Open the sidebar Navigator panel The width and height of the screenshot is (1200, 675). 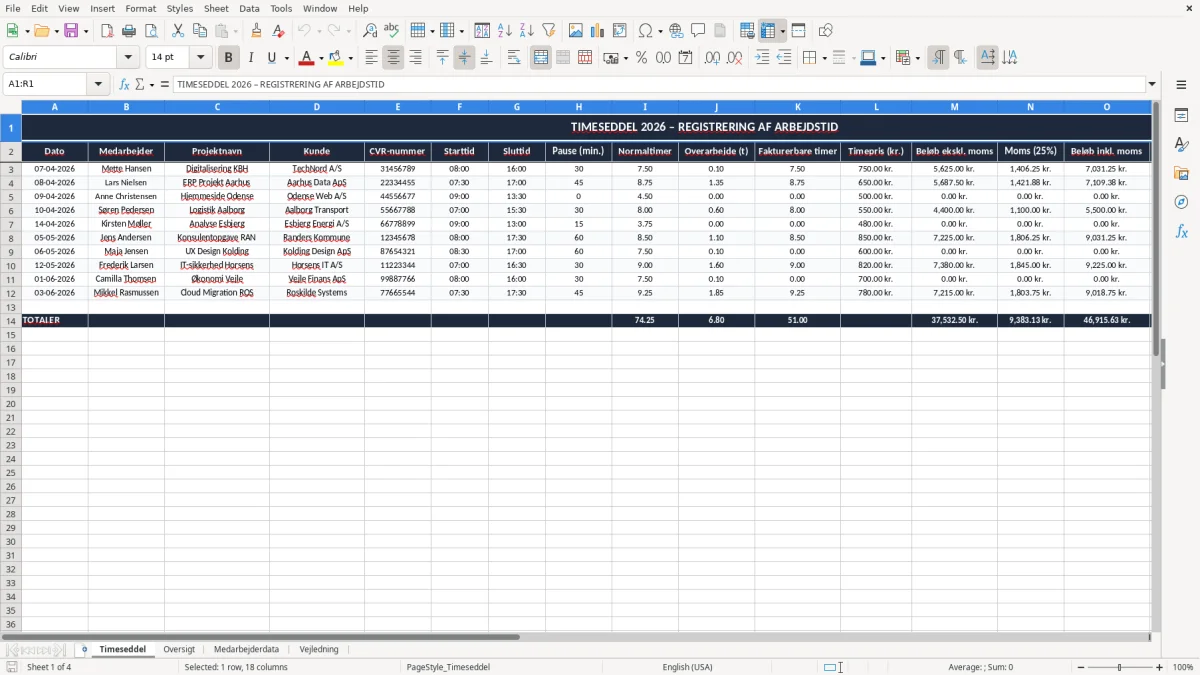point(1181,202)
